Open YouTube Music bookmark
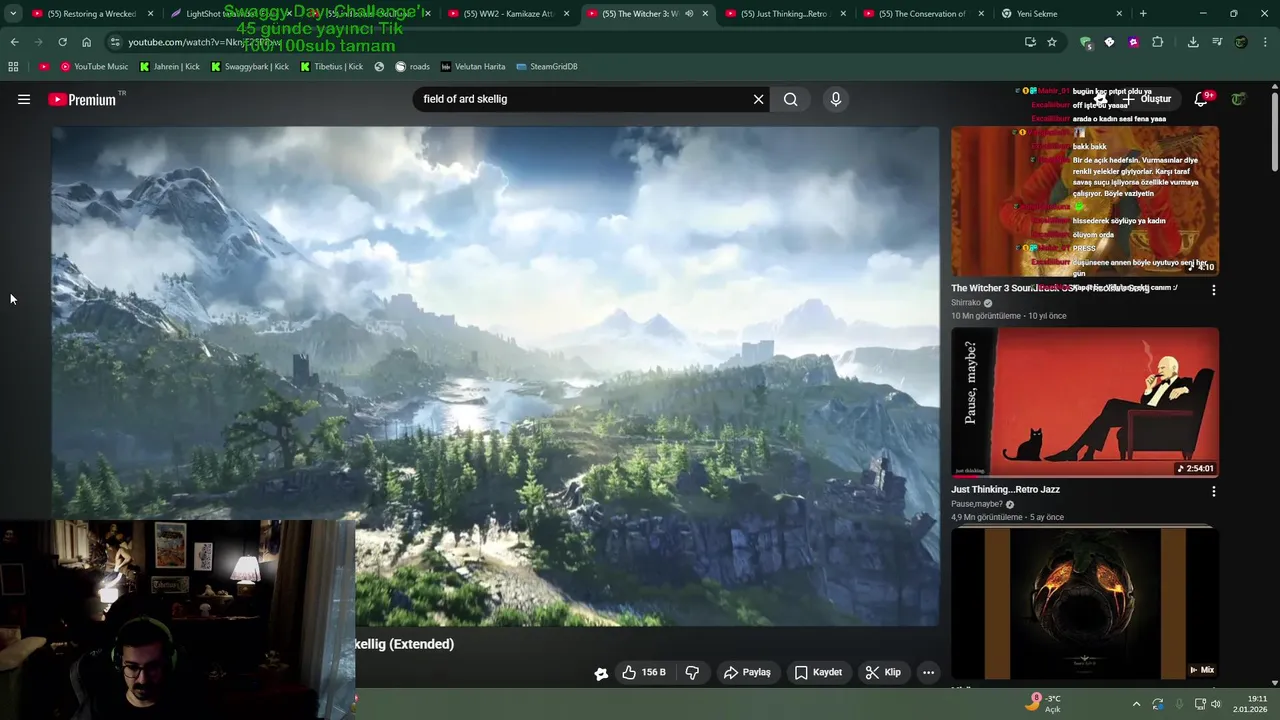The width and height of the screenshot is (1280, 720). pyautogui.click(x=94, y=66)
